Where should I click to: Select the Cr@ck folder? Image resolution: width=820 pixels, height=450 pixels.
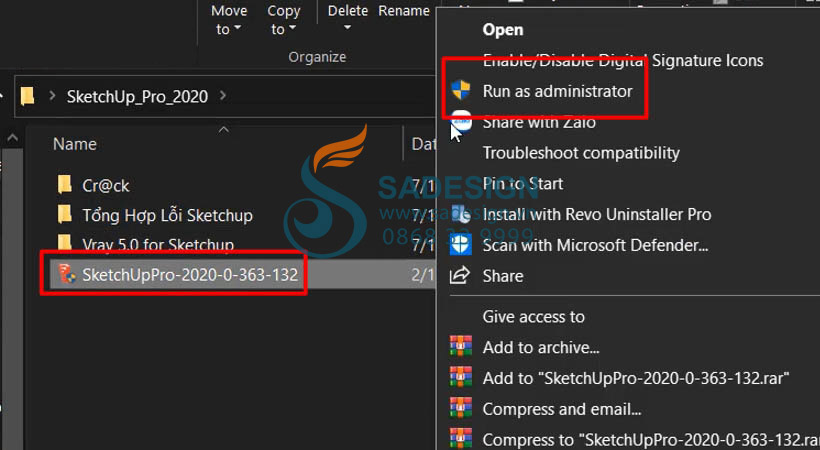(x=105, y=186)
